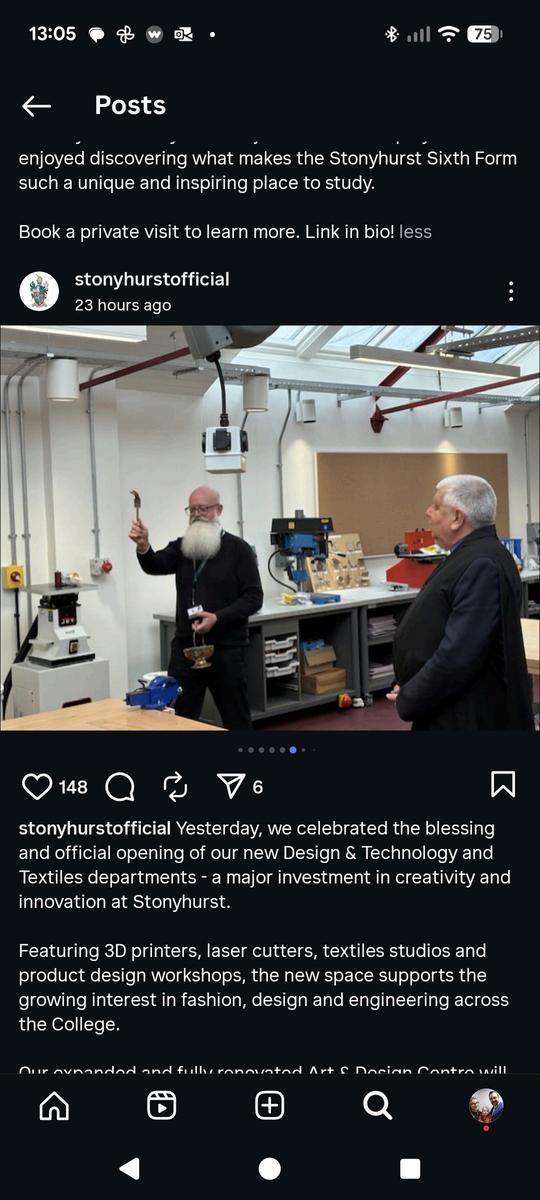Tap the Android system back triangle button

pos(129,1169)
